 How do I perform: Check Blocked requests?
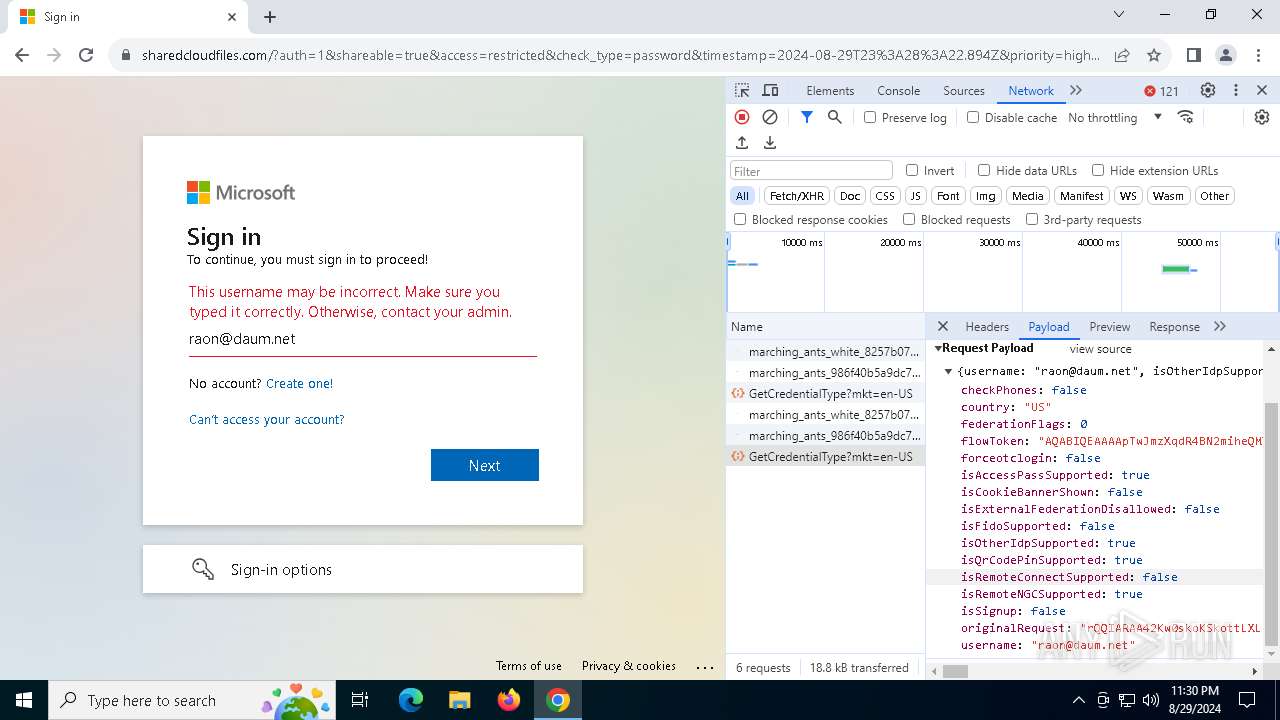(x=909, y=219)
